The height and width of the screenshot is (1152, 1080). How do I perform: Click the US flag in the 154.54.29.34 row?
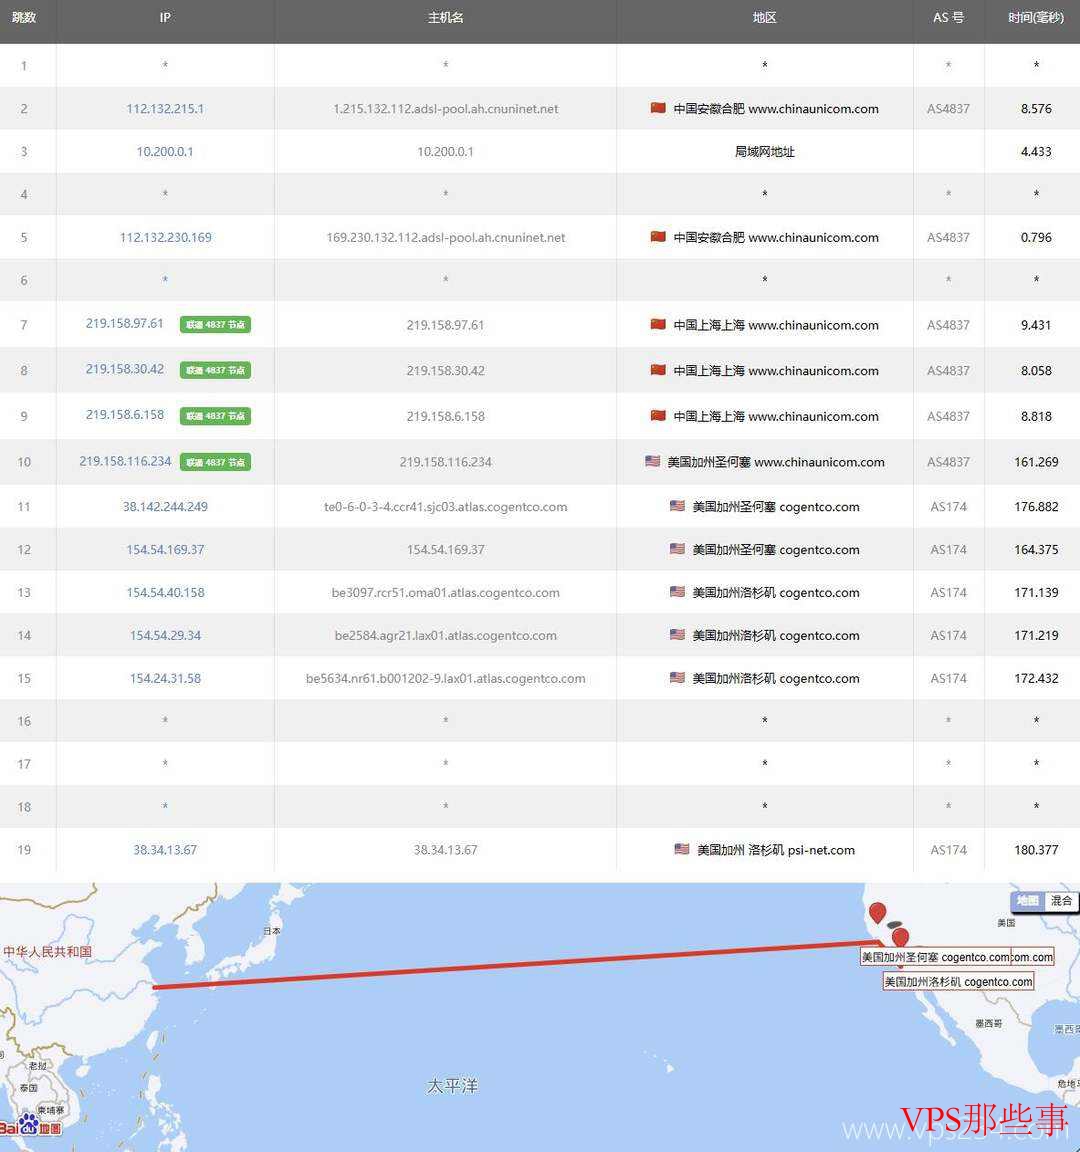677,634
